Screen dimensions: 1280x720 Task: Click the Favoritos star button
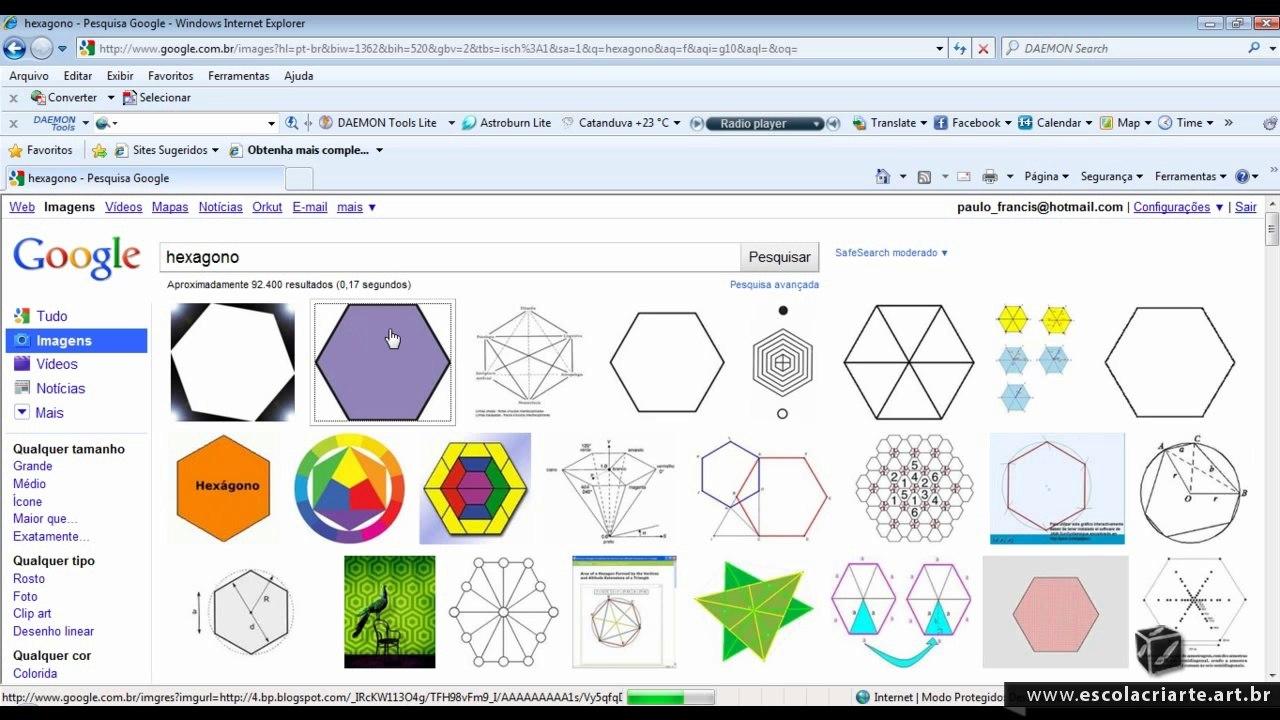40,150
